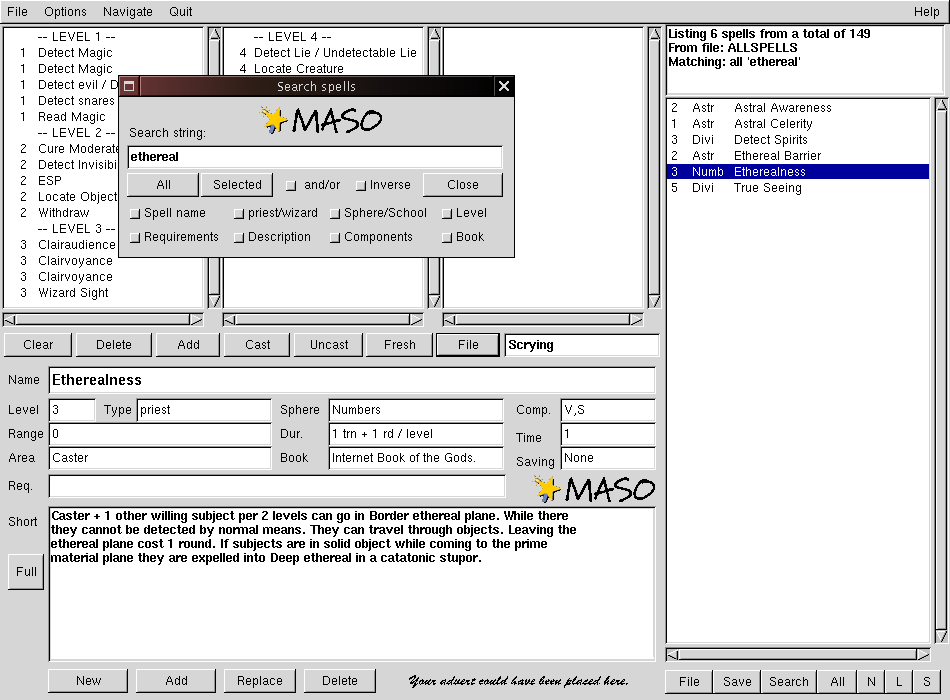The width and height of the screenshot is (950, 700).
Task: Click the up arrow of the results list scrollbar
Action: click(x=941, y=105)
